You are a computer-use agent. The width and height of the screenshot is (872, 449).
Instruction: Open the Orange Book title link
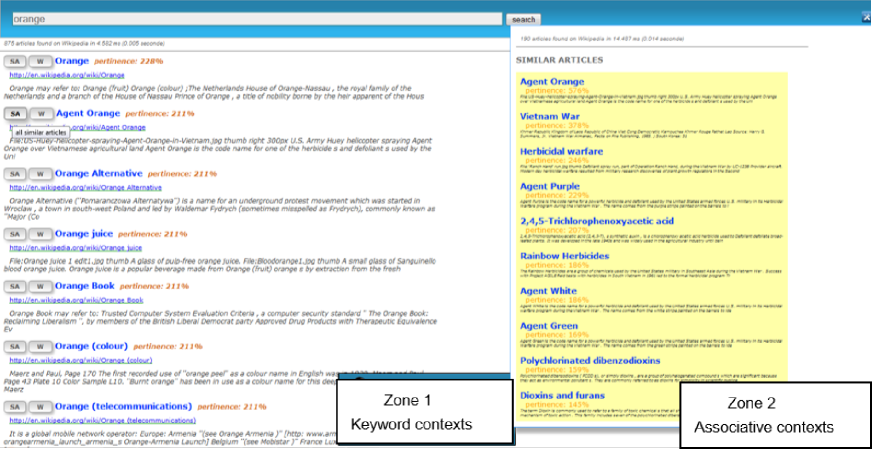click(85, 286)
